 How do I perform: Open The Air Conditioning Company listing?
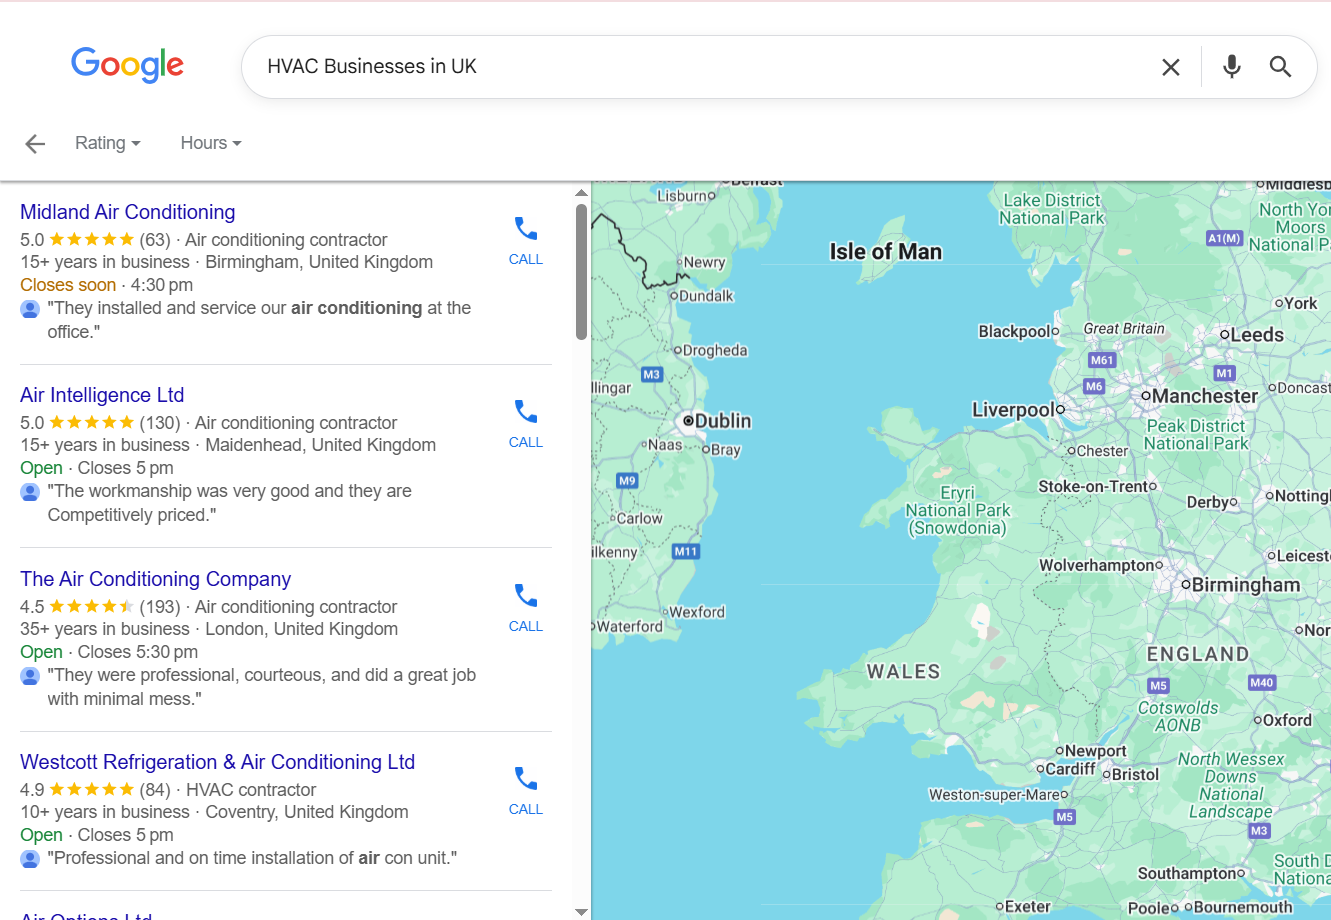tap(155, 579)
